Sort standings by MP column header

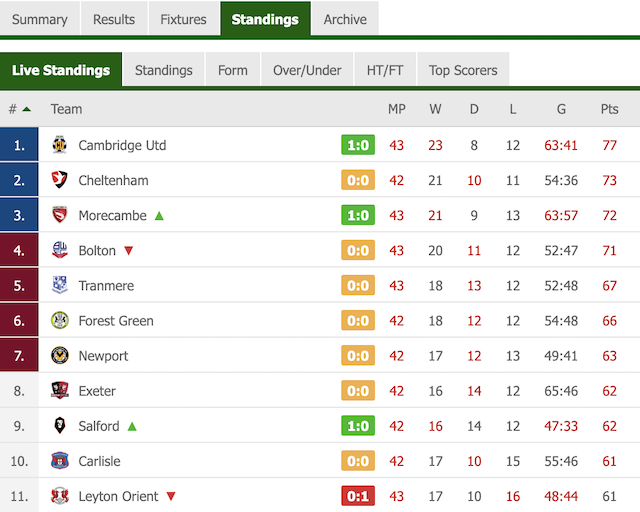tap(396, 109)
